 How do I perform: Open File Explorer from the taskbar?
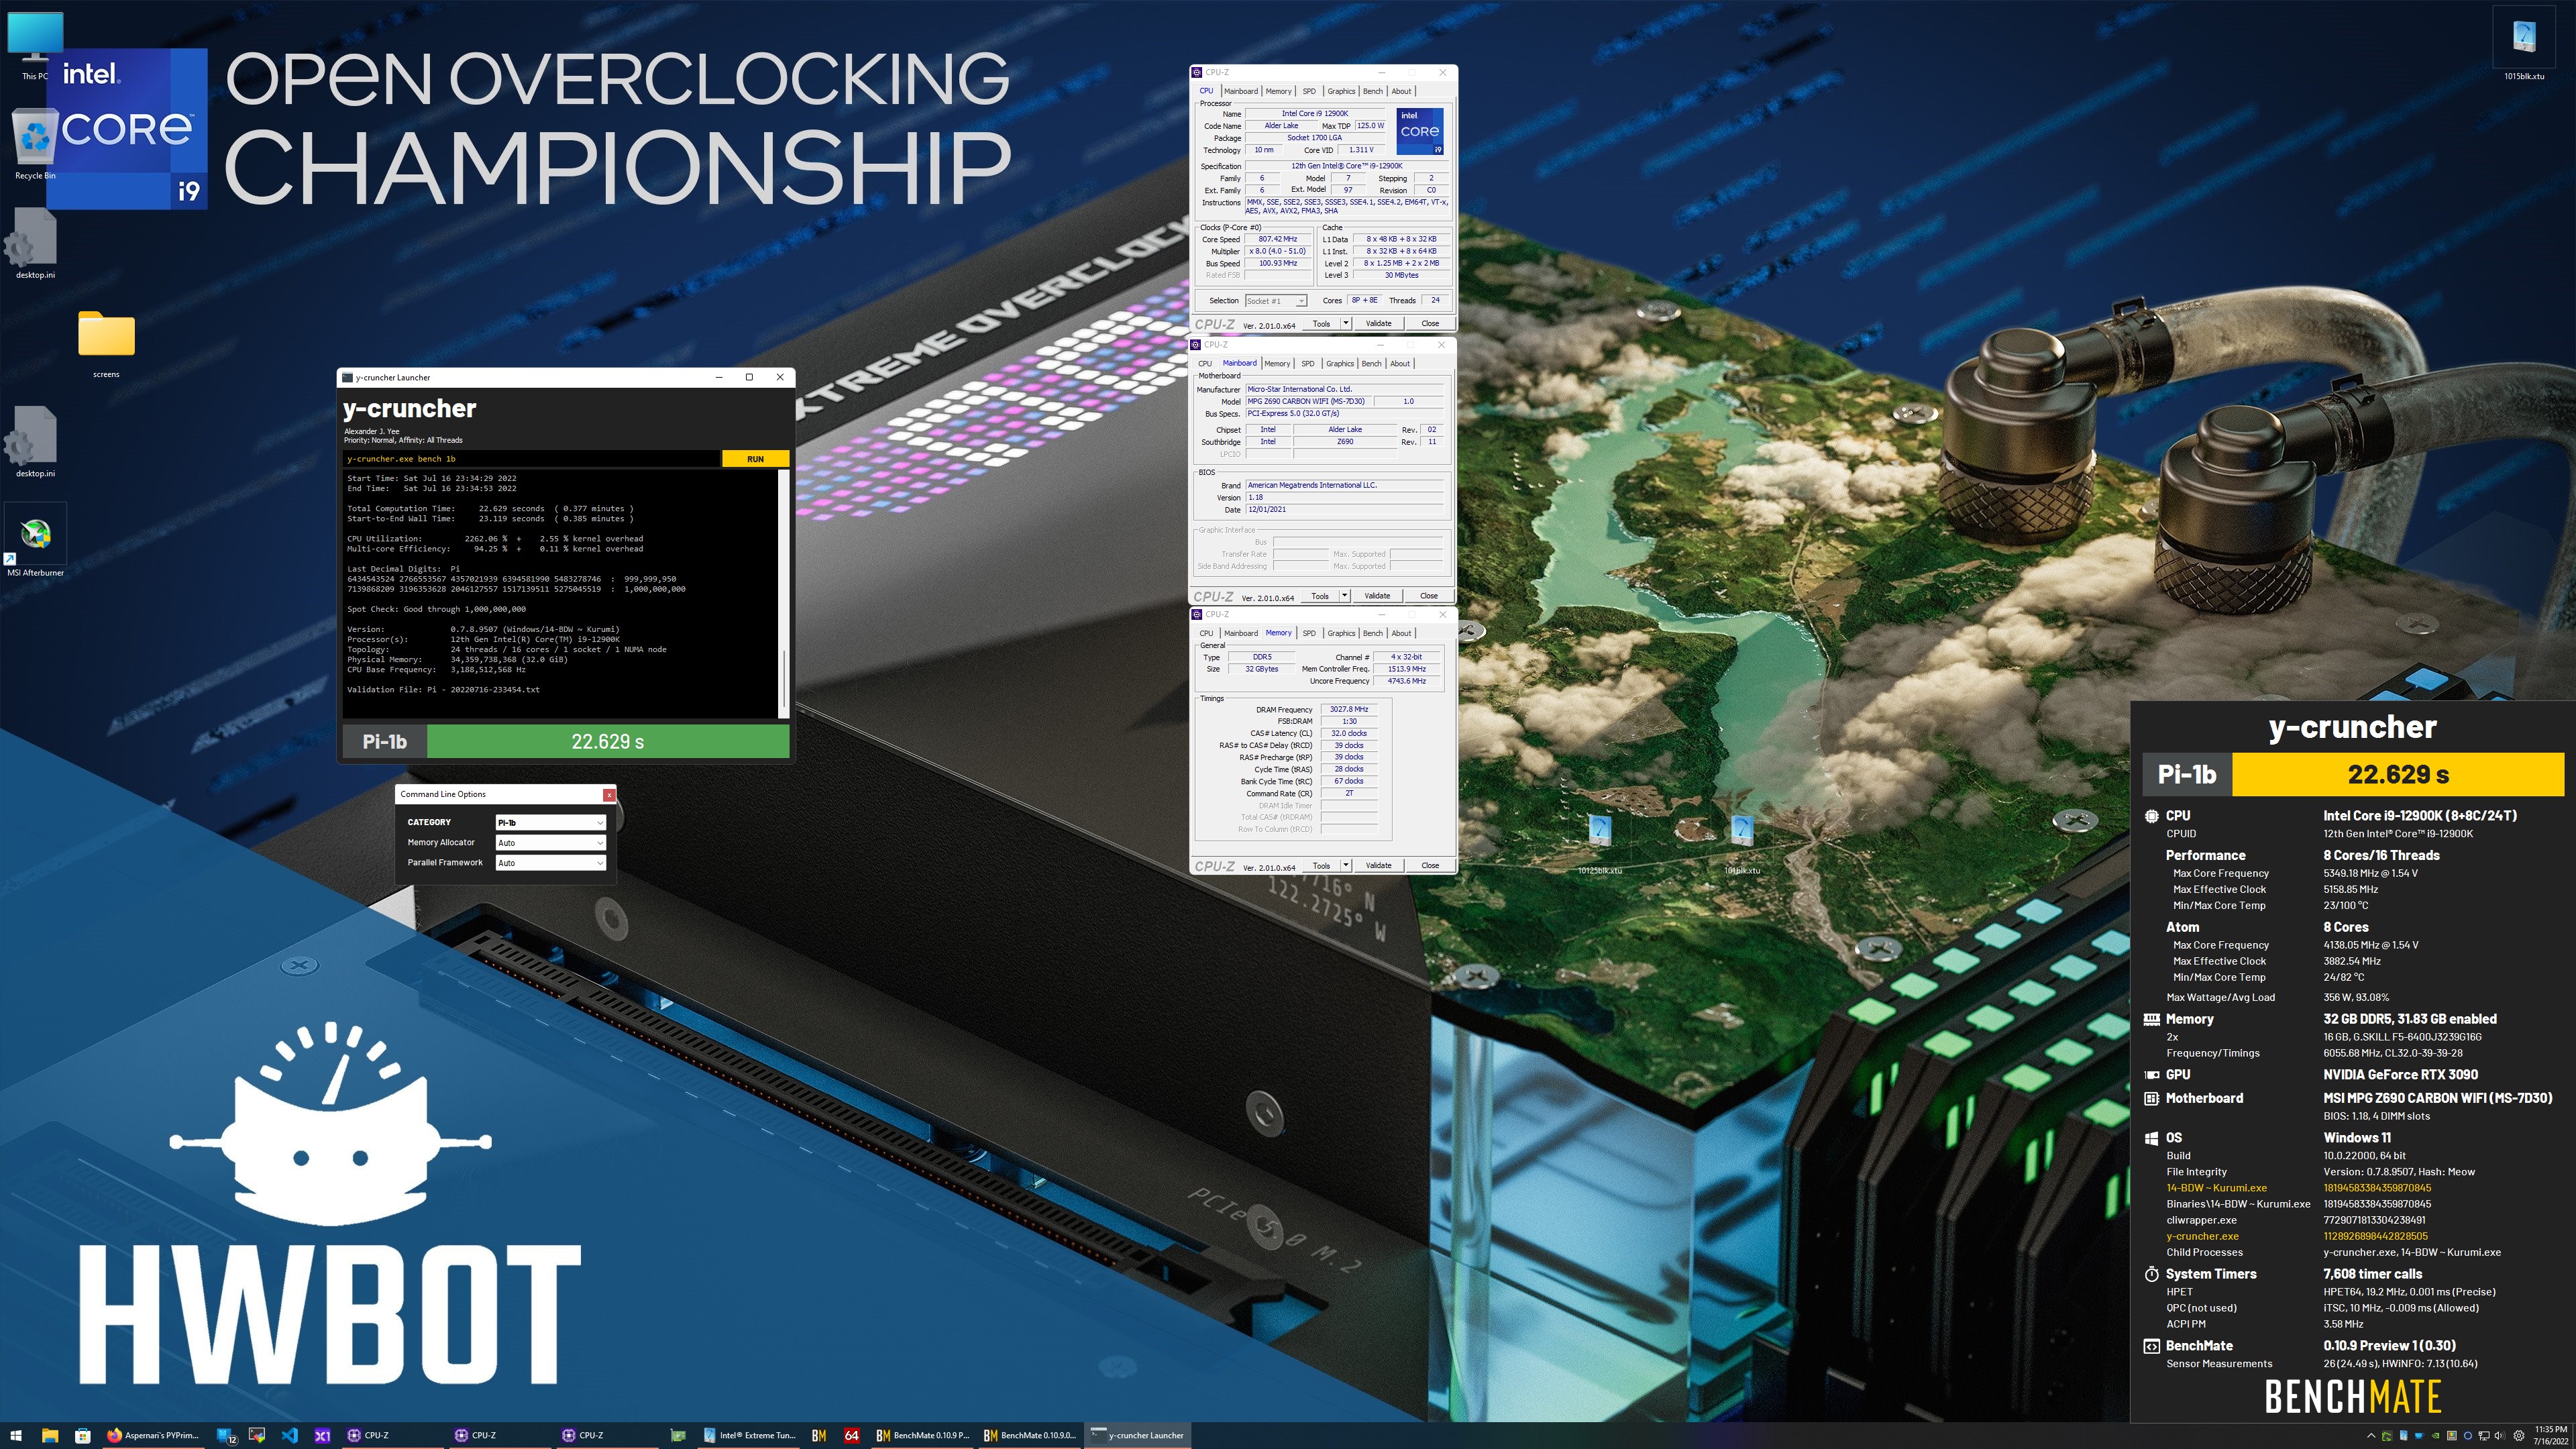tap(50, 1435)
